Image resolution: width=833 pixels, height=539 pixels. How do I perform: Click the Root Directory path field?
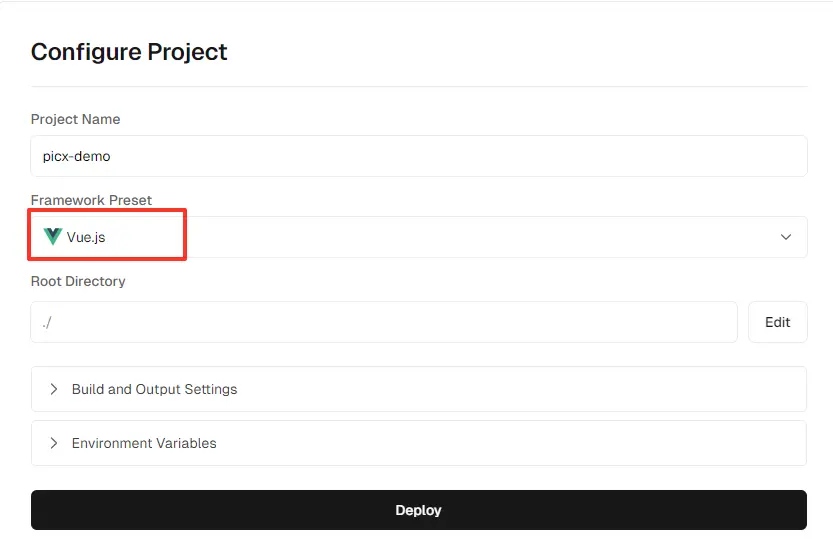tap(384, 322)
